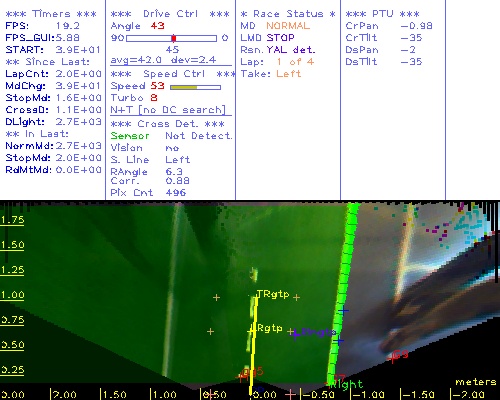
Task: Click the red marker on the Angle slider
Action: 174,38
